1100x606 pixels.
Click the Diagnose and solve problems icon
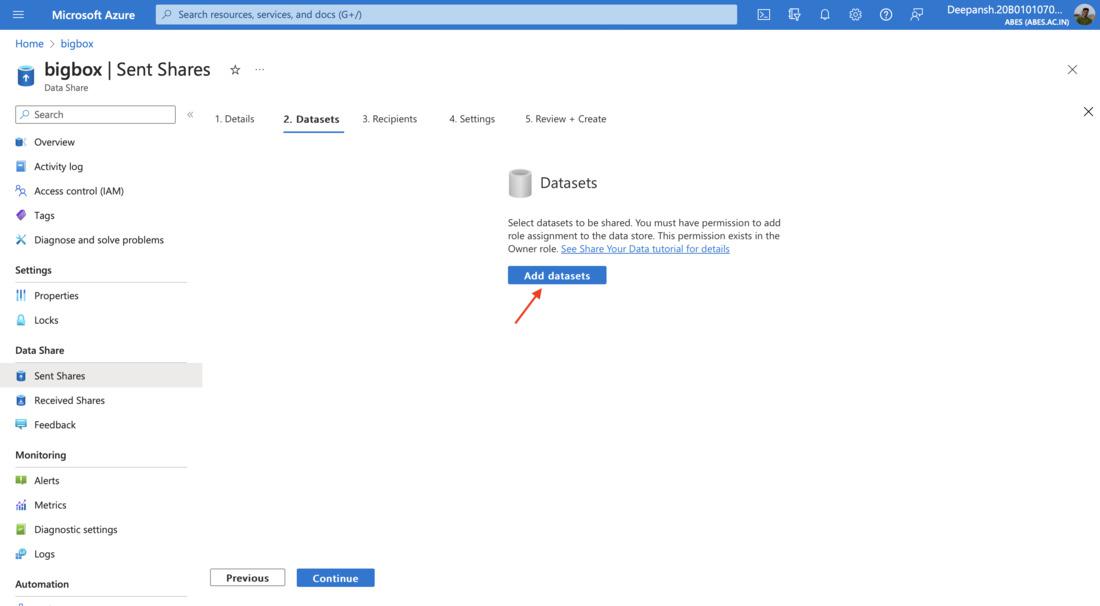click(21, 240)
